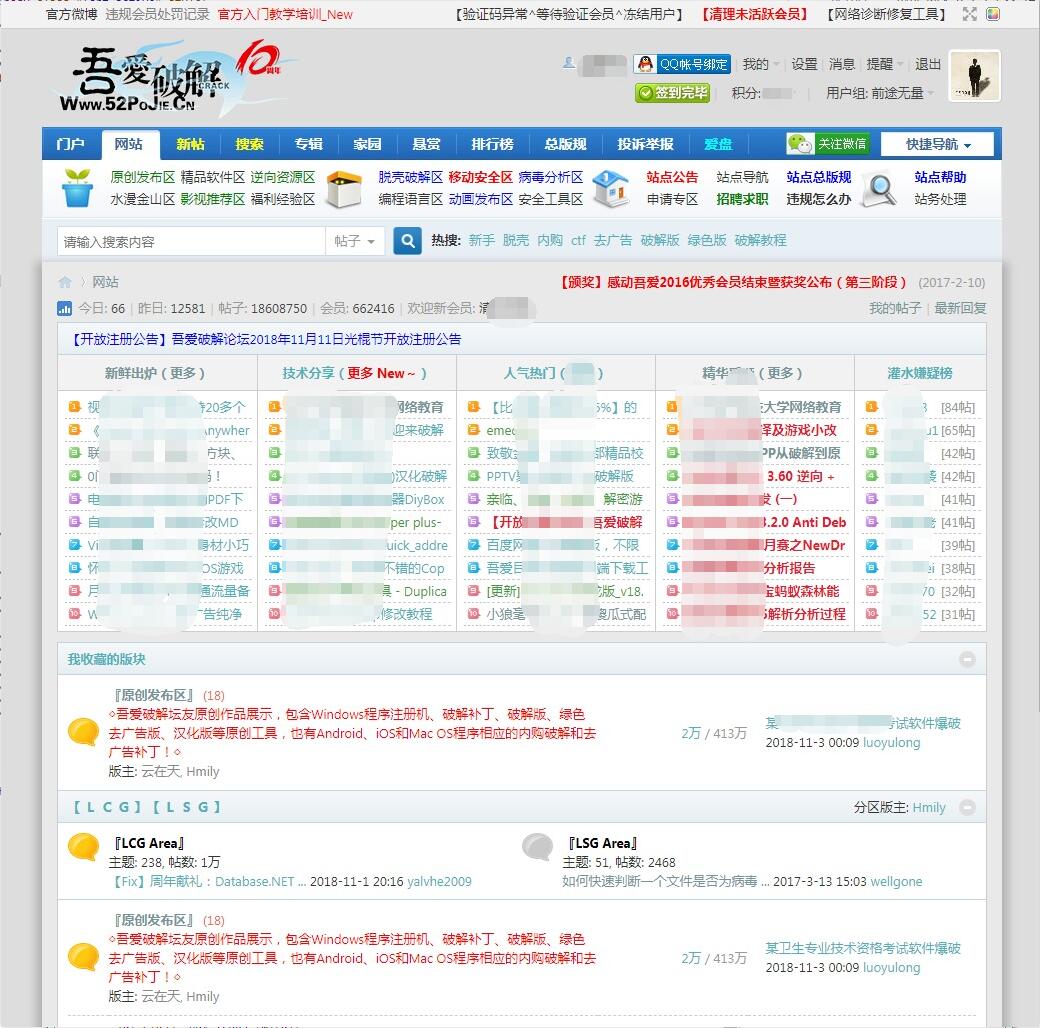Open the 官方微博 top link

72,14
